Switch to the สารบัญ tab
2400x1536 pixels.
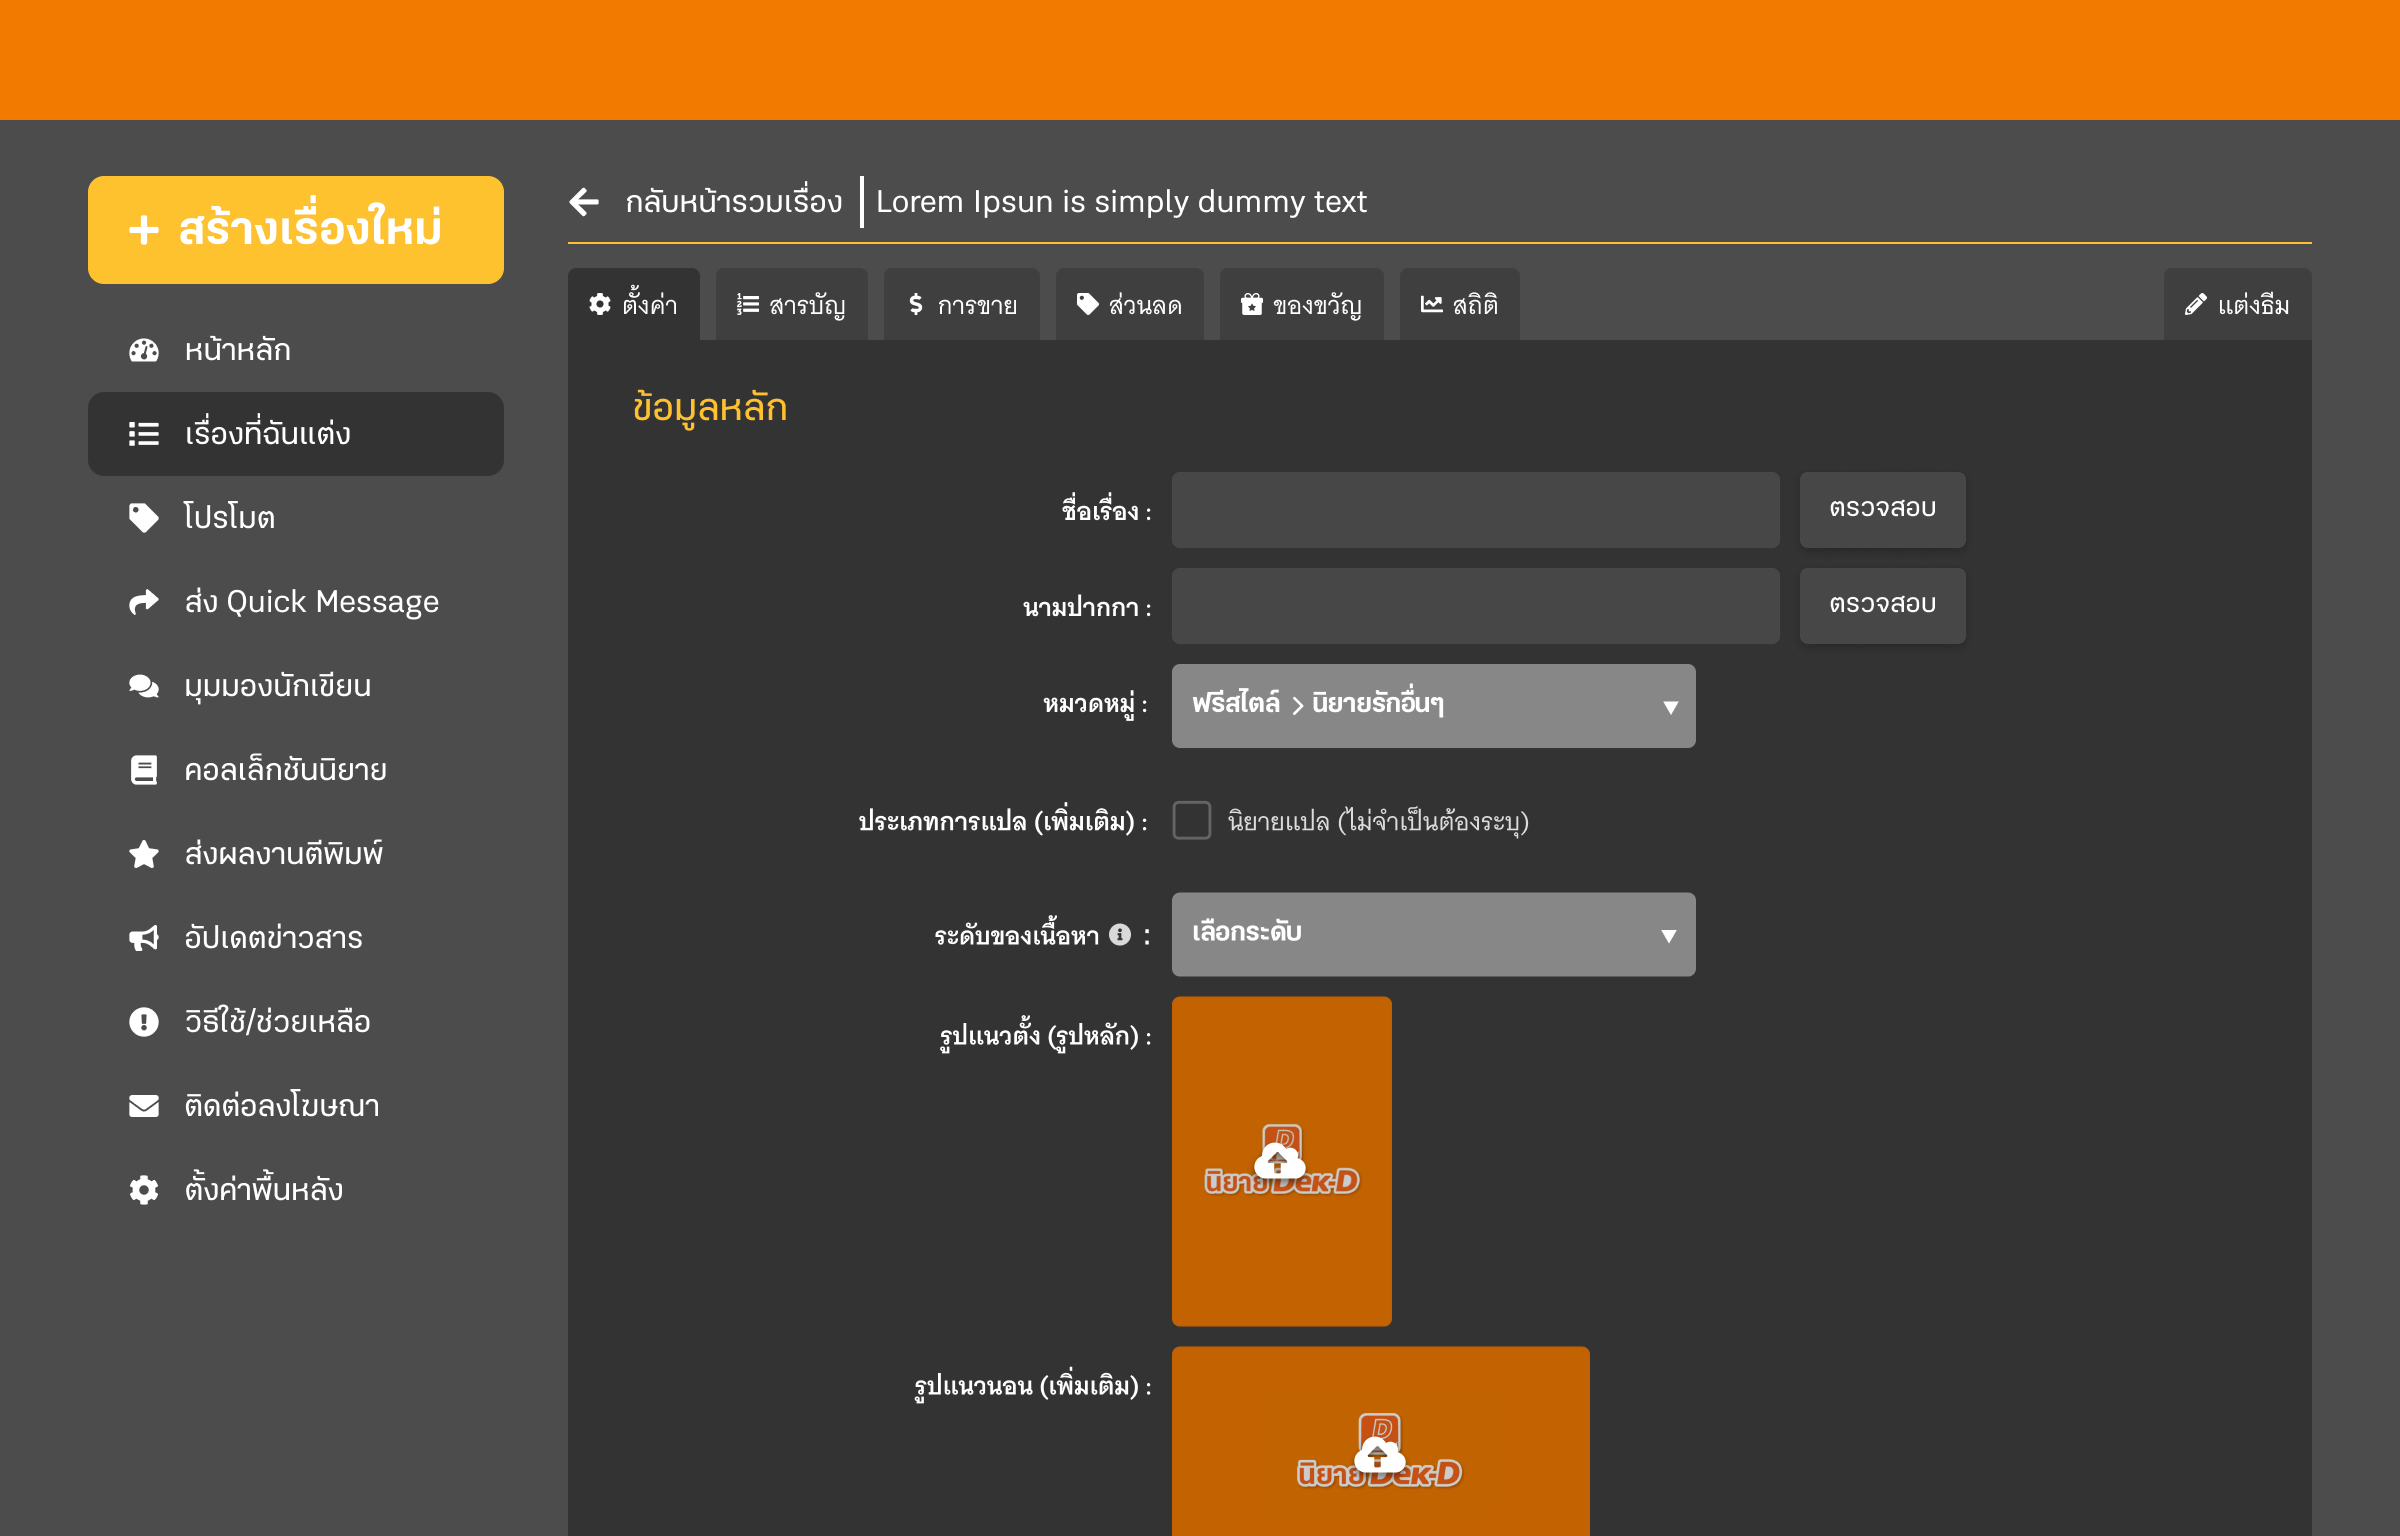click(792, 304)
